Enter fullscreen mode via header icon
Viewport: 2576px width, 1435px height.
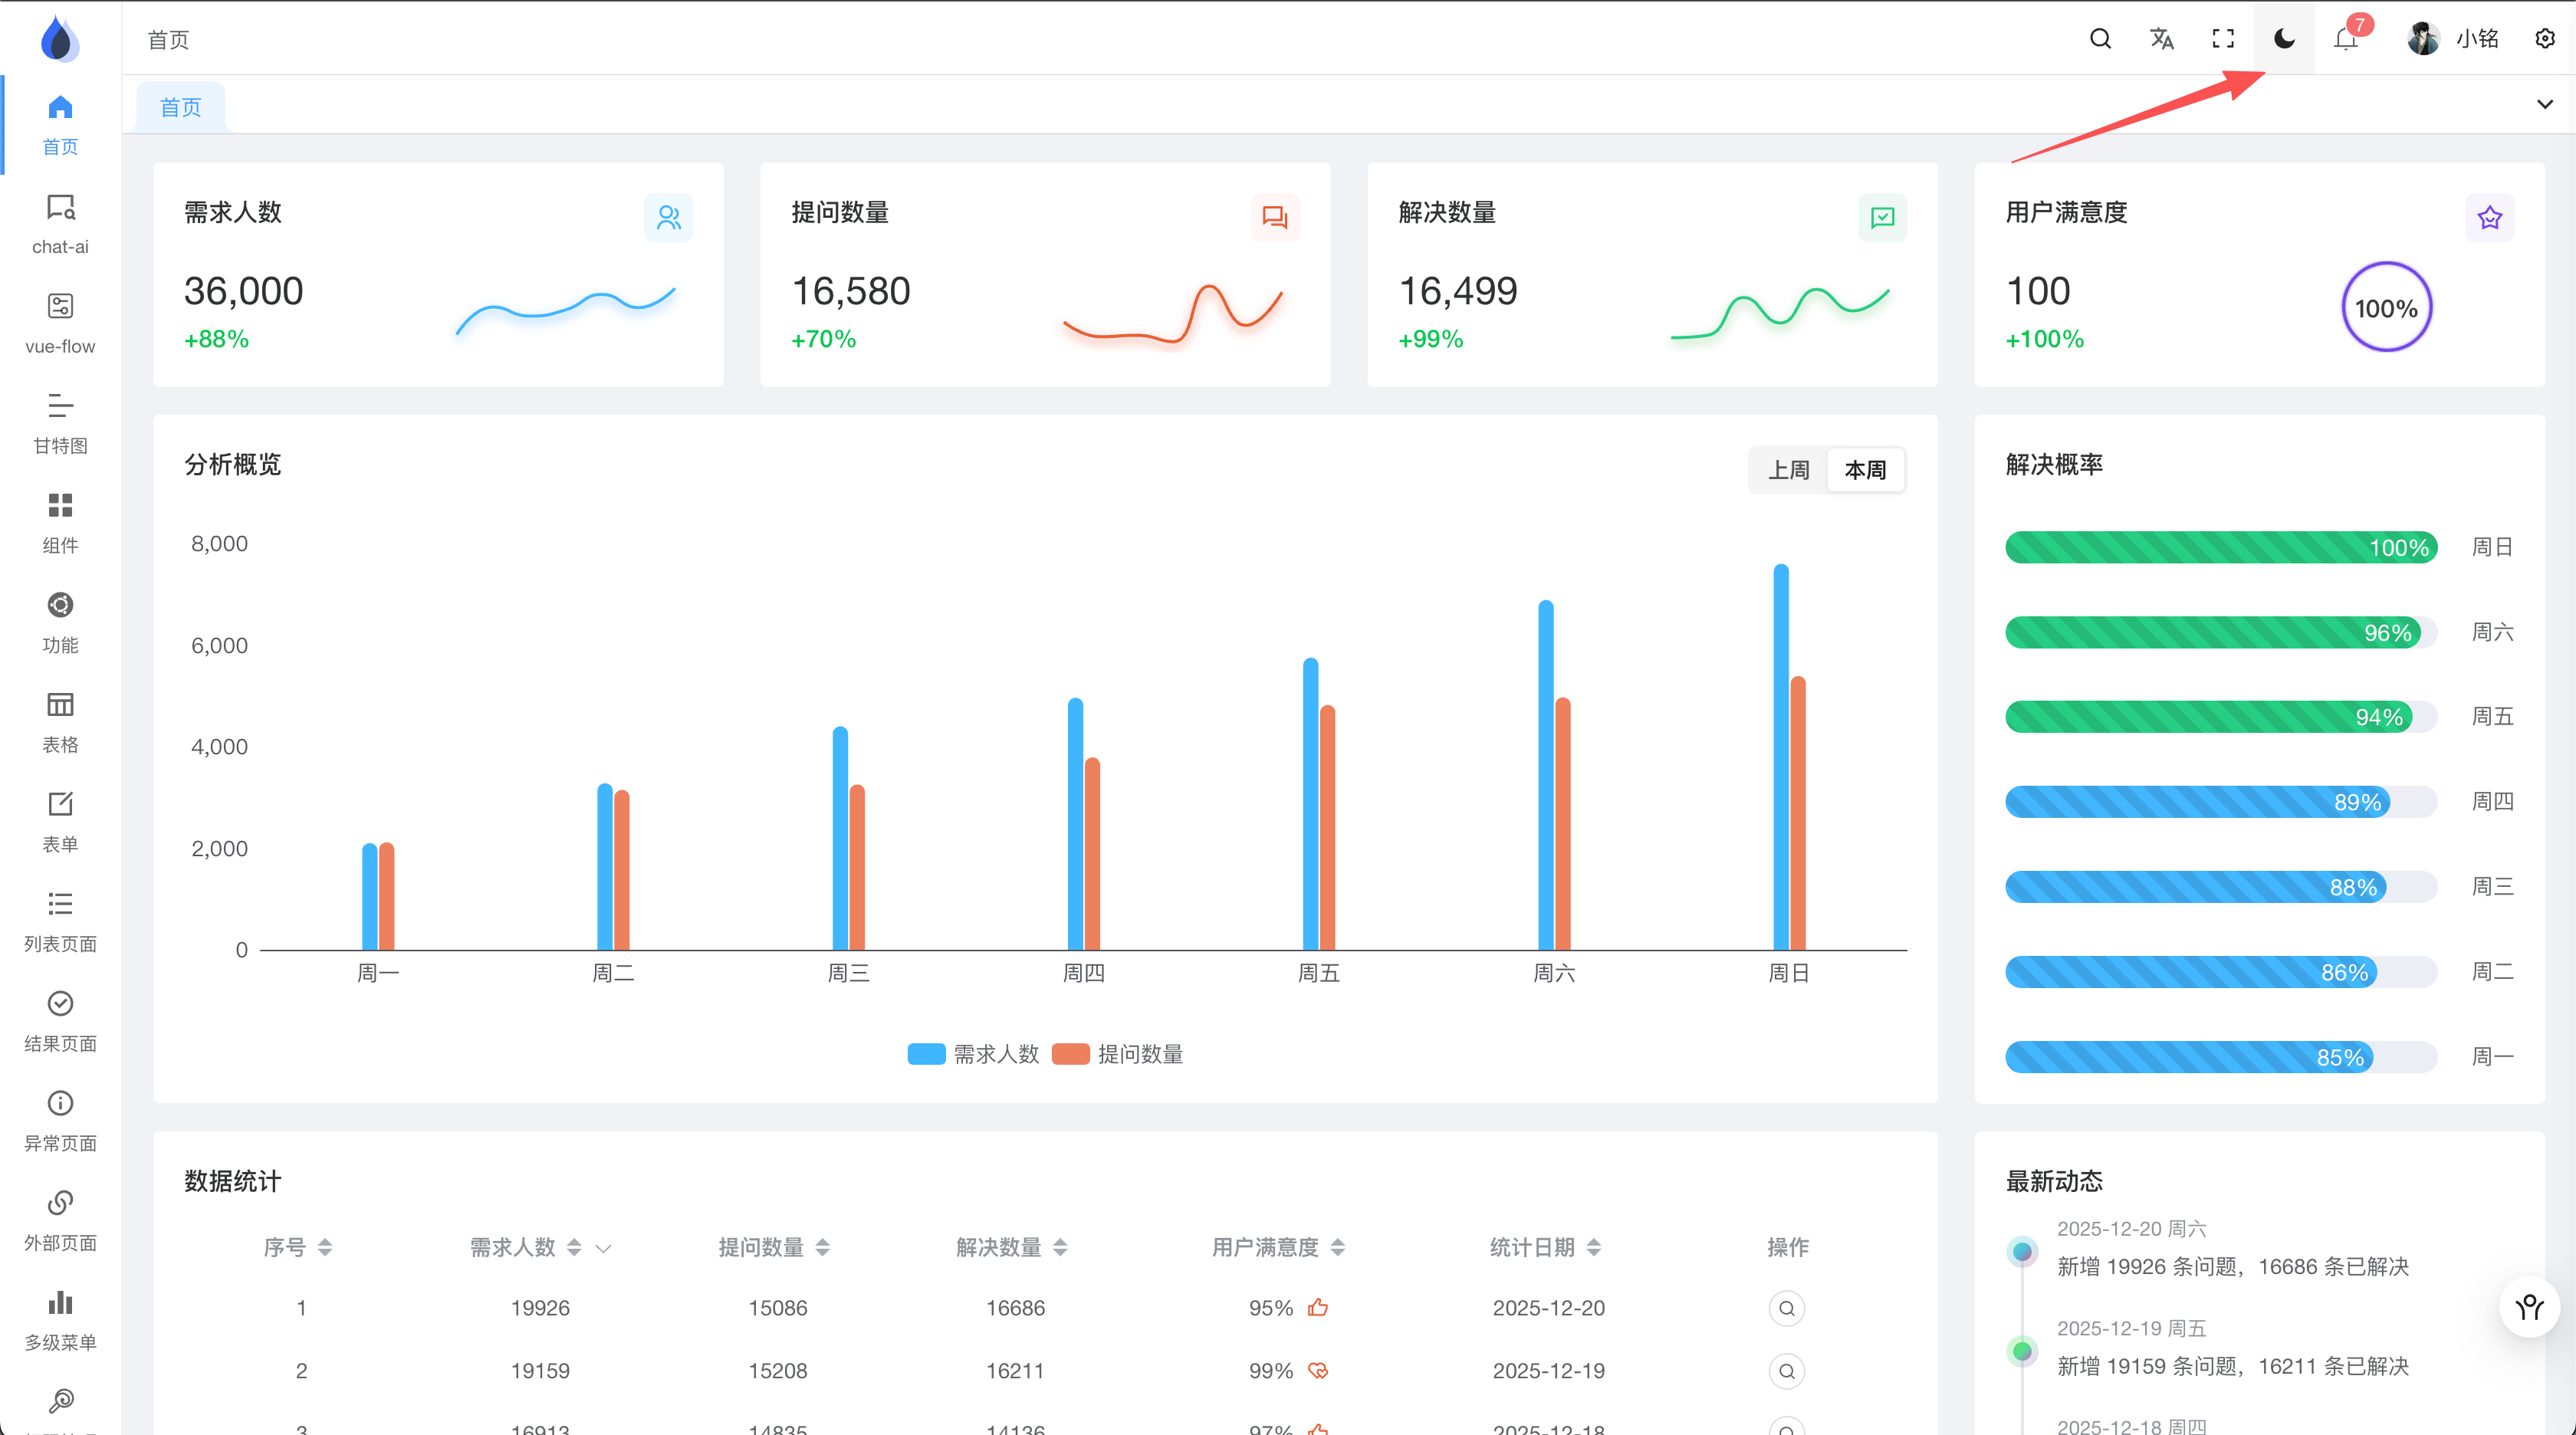pos(2223,39)
